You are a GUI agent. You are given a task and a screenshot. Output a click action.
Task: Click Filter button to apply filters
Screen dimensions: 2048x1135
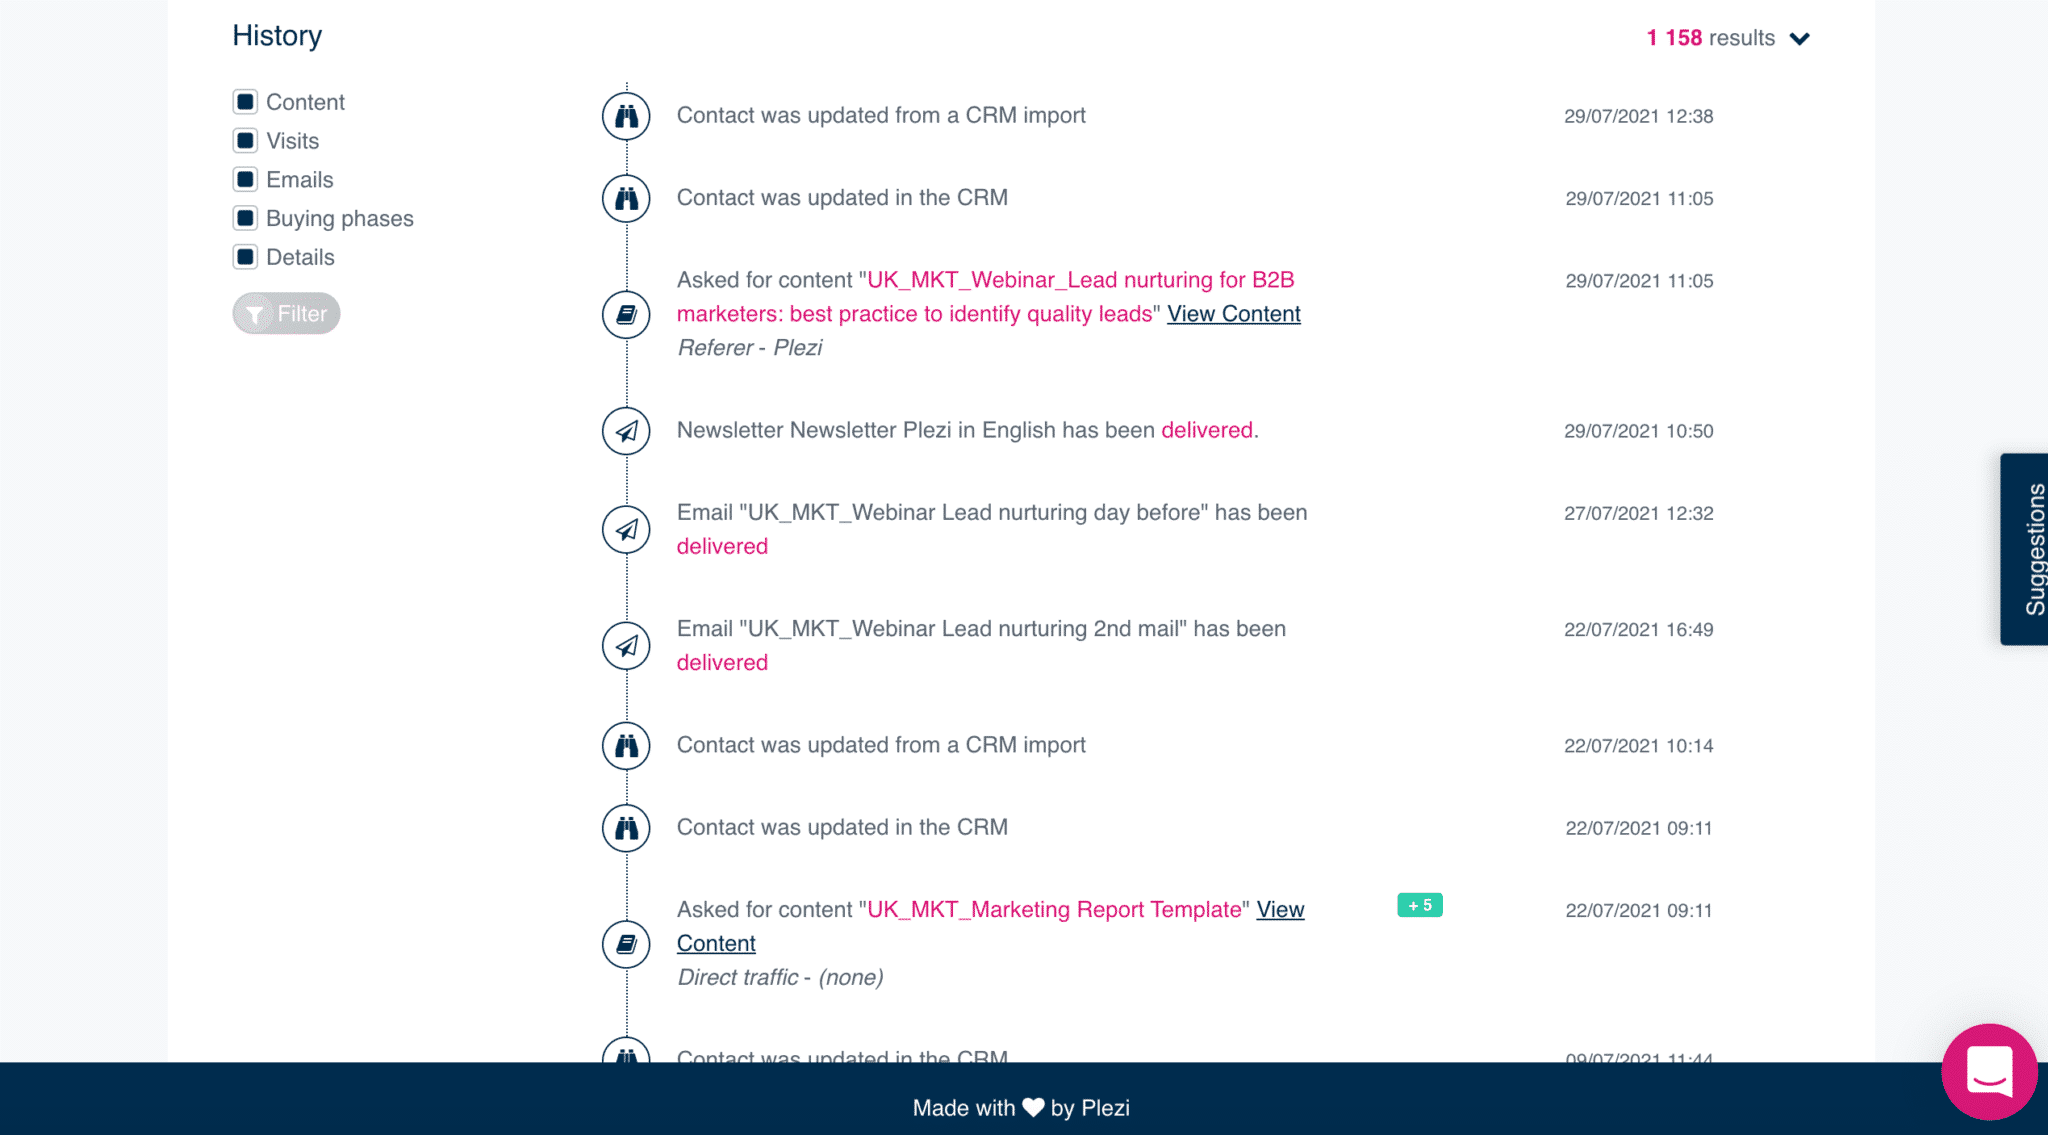point(286,312)
